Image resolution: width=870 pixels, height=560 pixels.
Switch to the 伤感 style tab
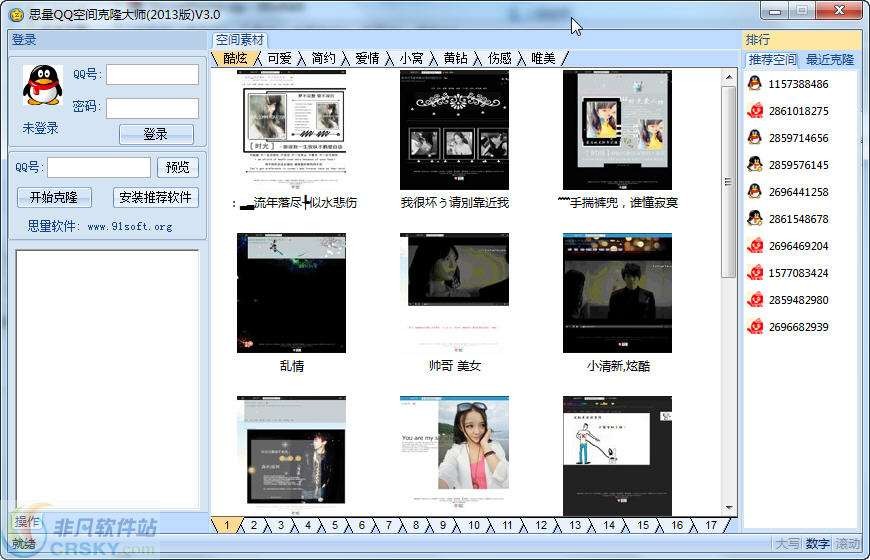[499, 58]
